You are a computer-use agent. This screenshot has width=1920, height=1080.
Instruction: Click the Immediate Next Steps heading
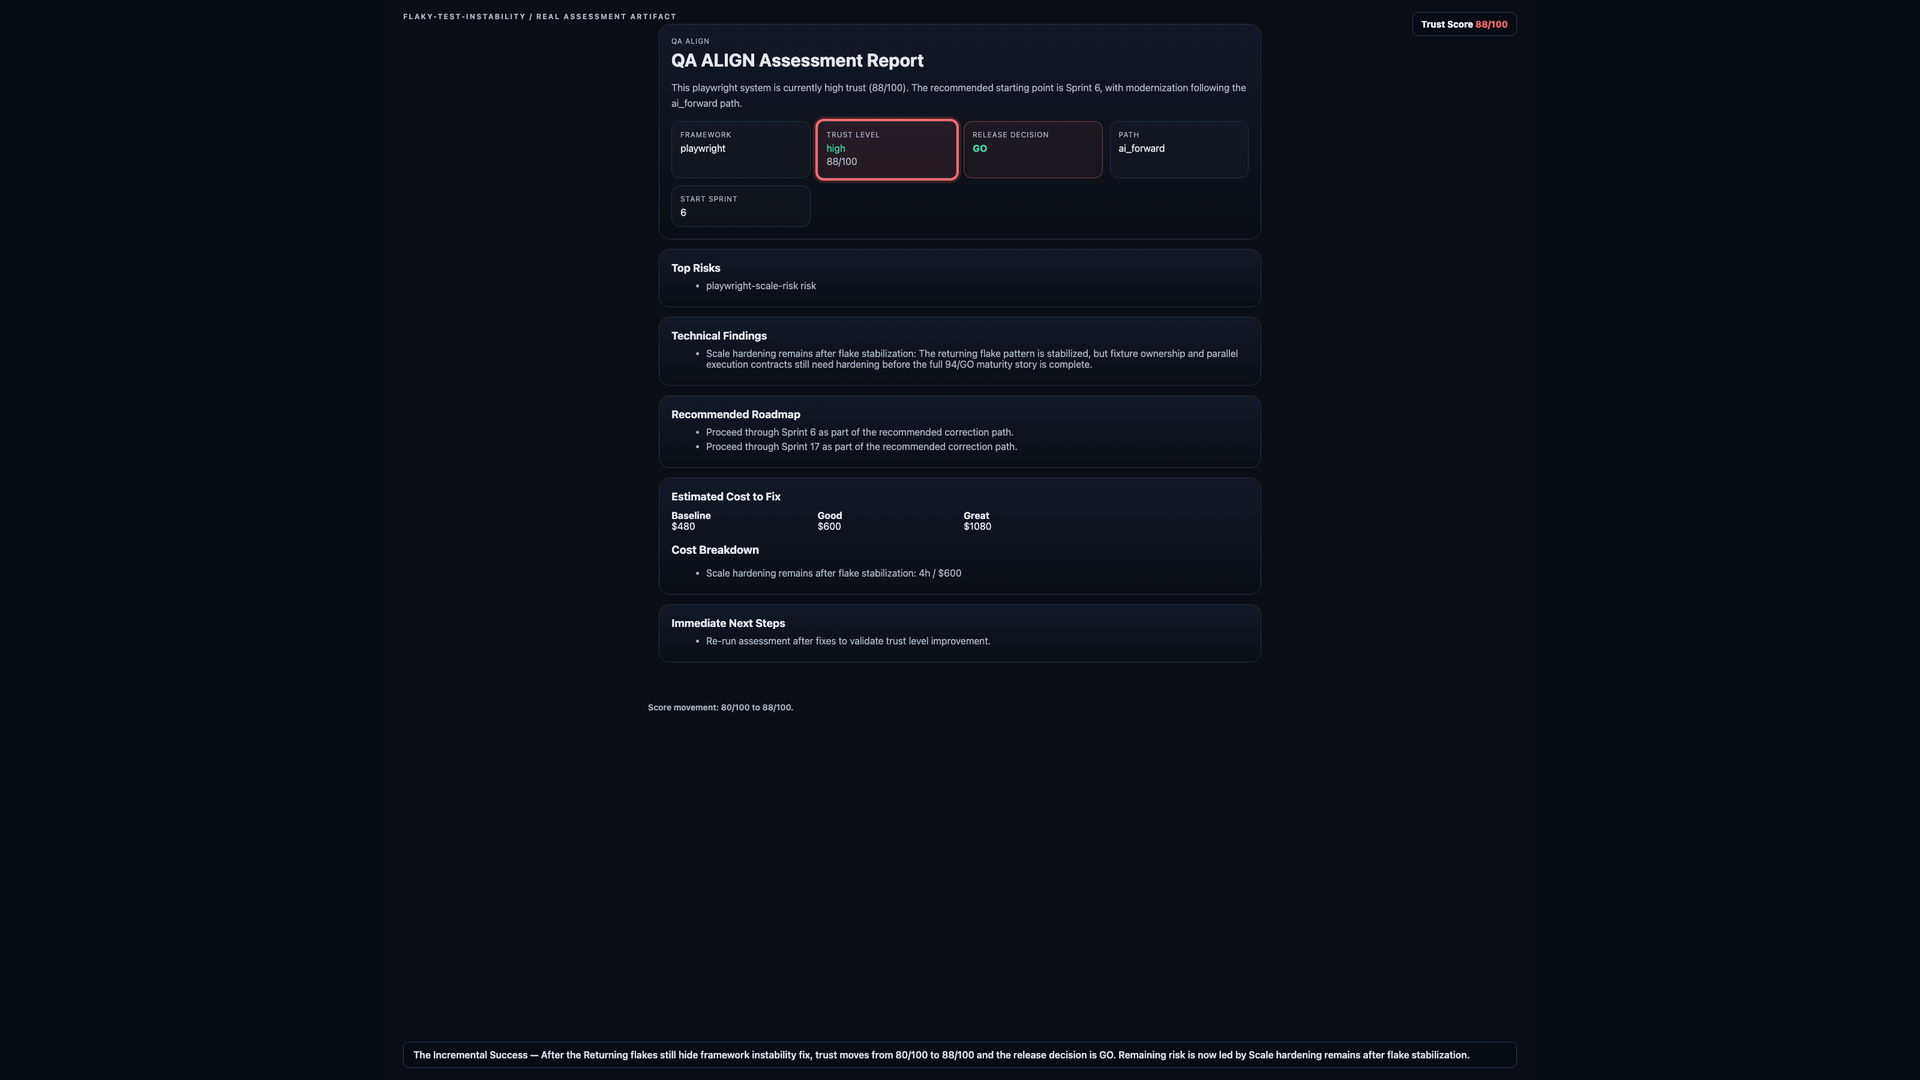[x=728, y=624]
